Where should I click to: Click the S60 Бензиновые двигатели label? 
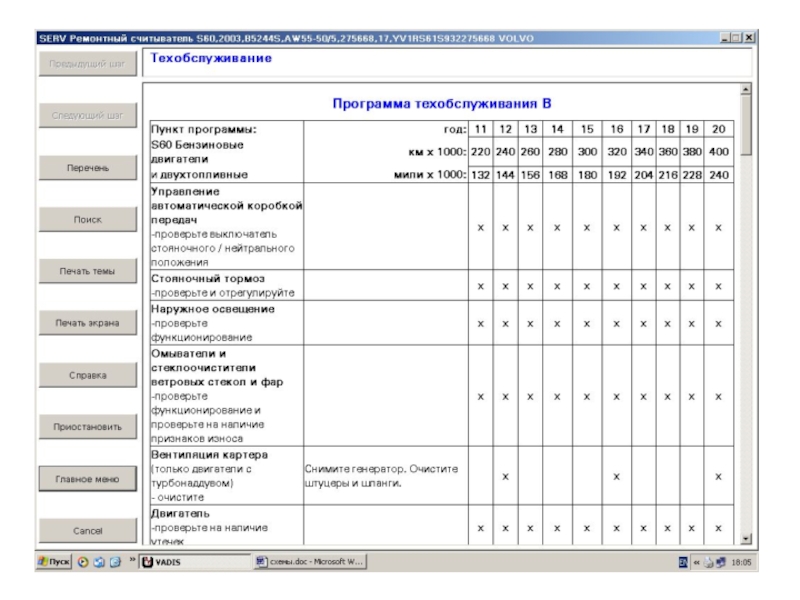tap(197, 152)
